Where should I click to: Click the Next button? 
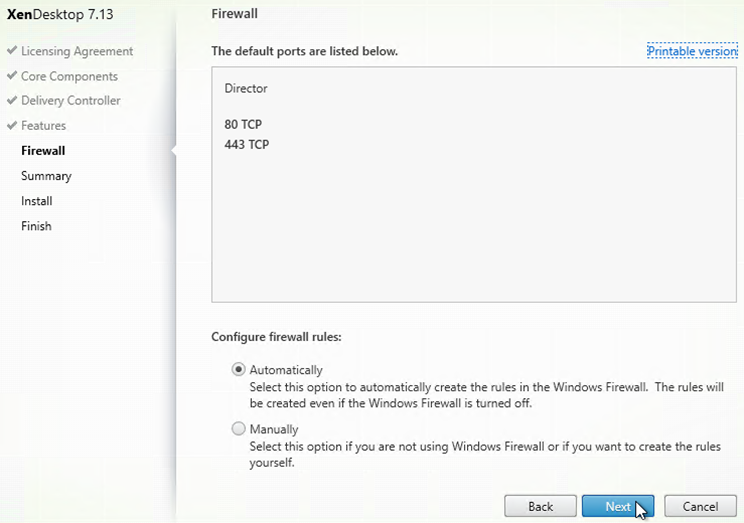tap(618, 506)
